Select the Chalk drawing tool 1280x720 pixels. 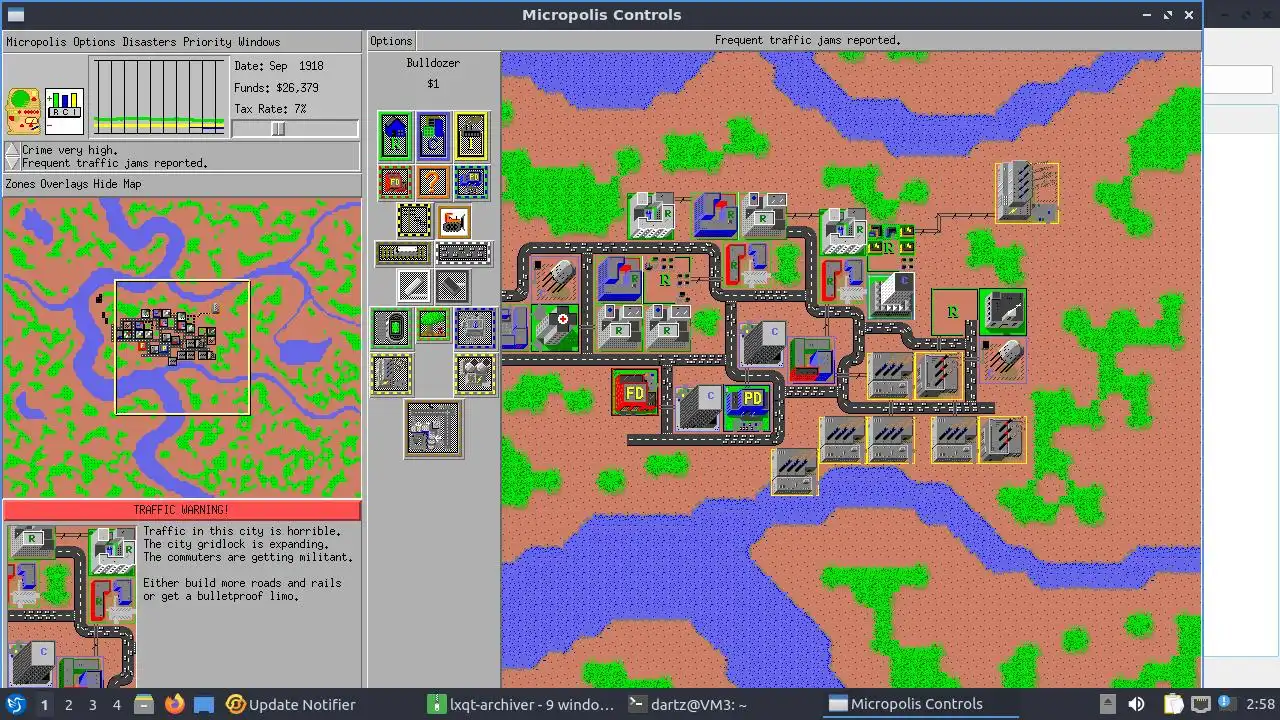pos(414,286)
